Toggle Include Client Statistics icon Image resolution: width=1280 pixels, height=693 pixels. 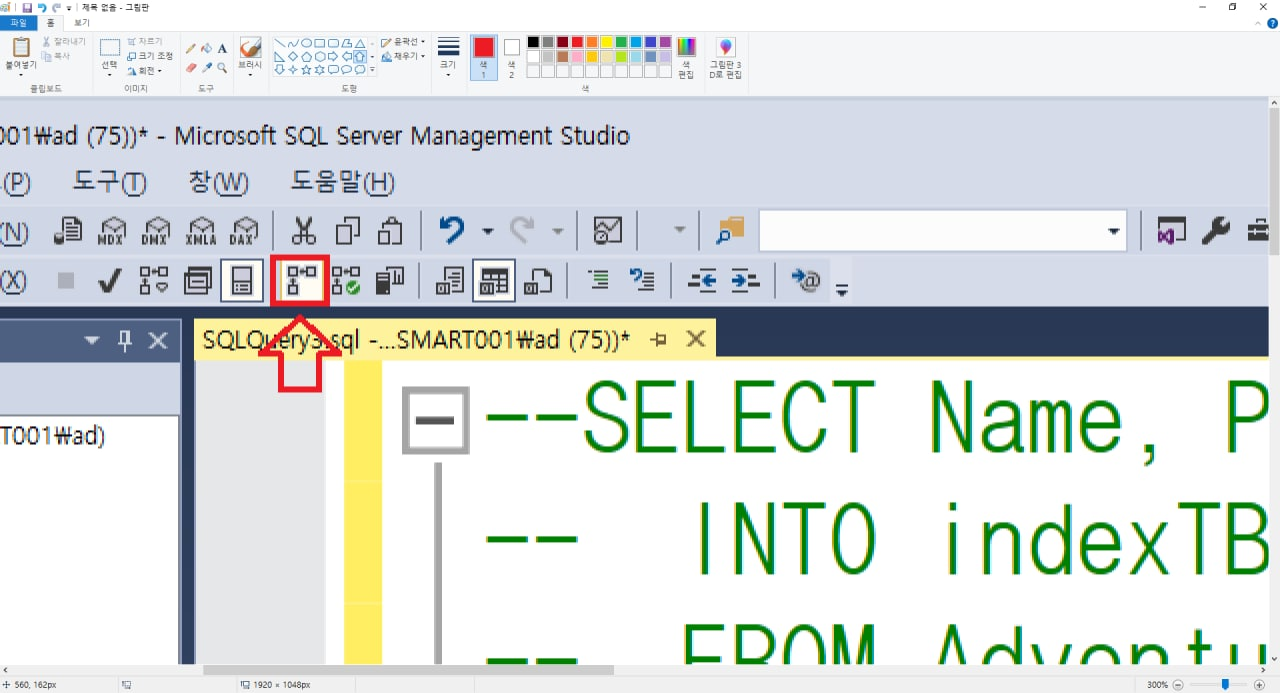click(389, 281)
